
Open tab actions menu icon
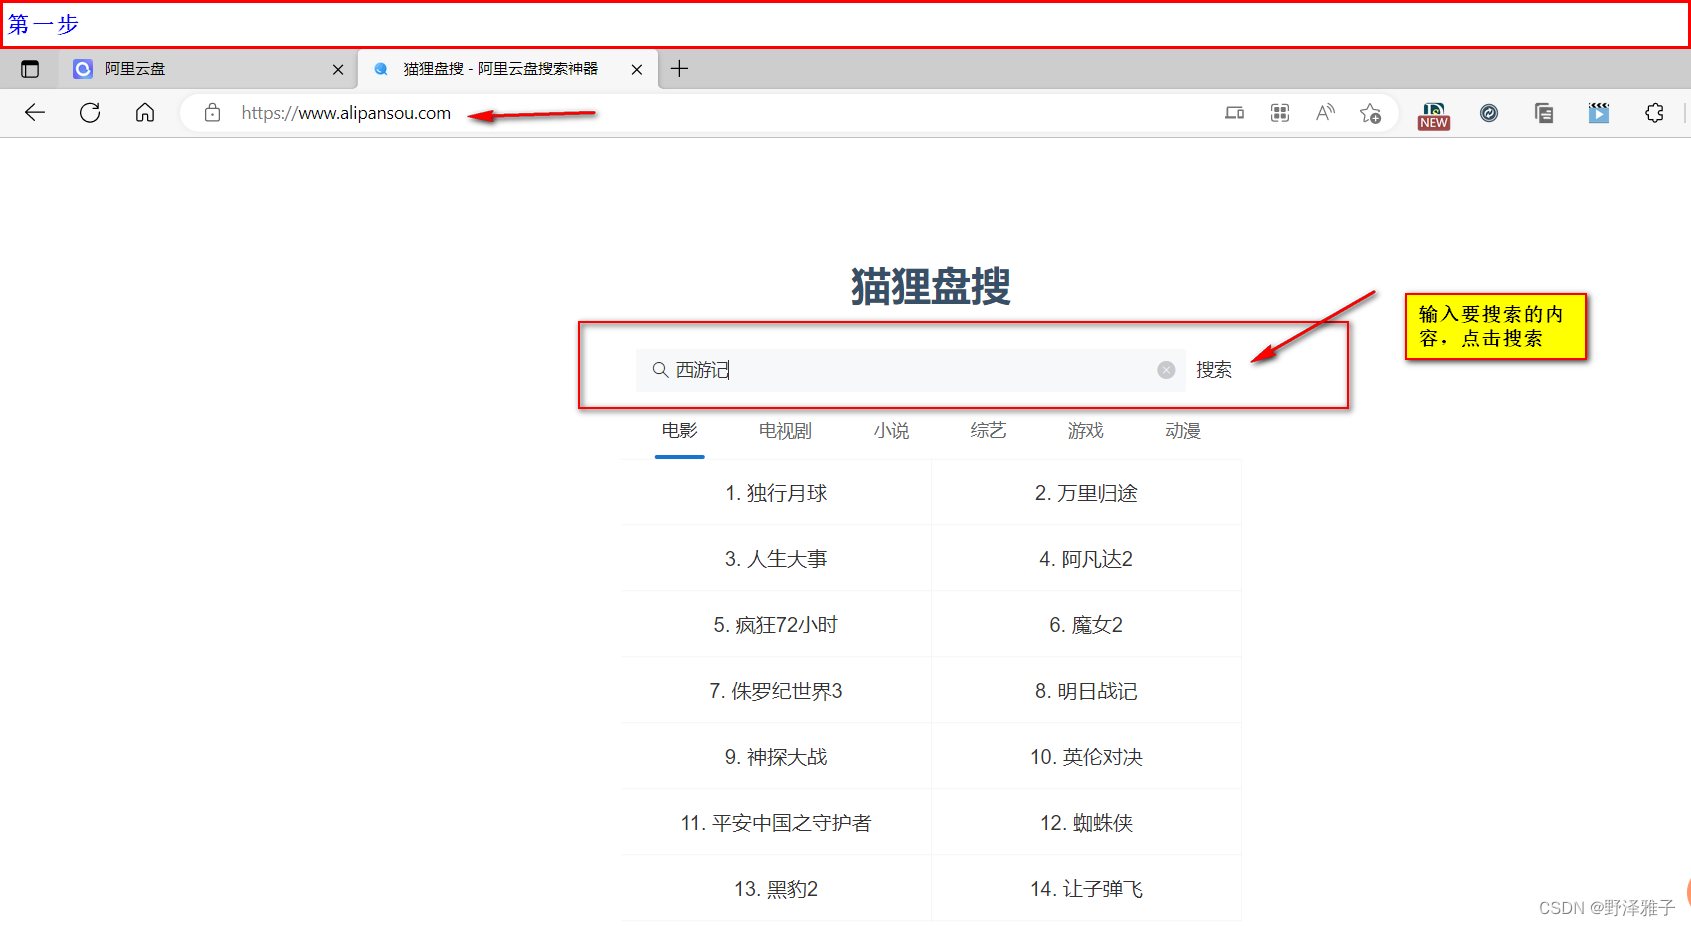30,69
